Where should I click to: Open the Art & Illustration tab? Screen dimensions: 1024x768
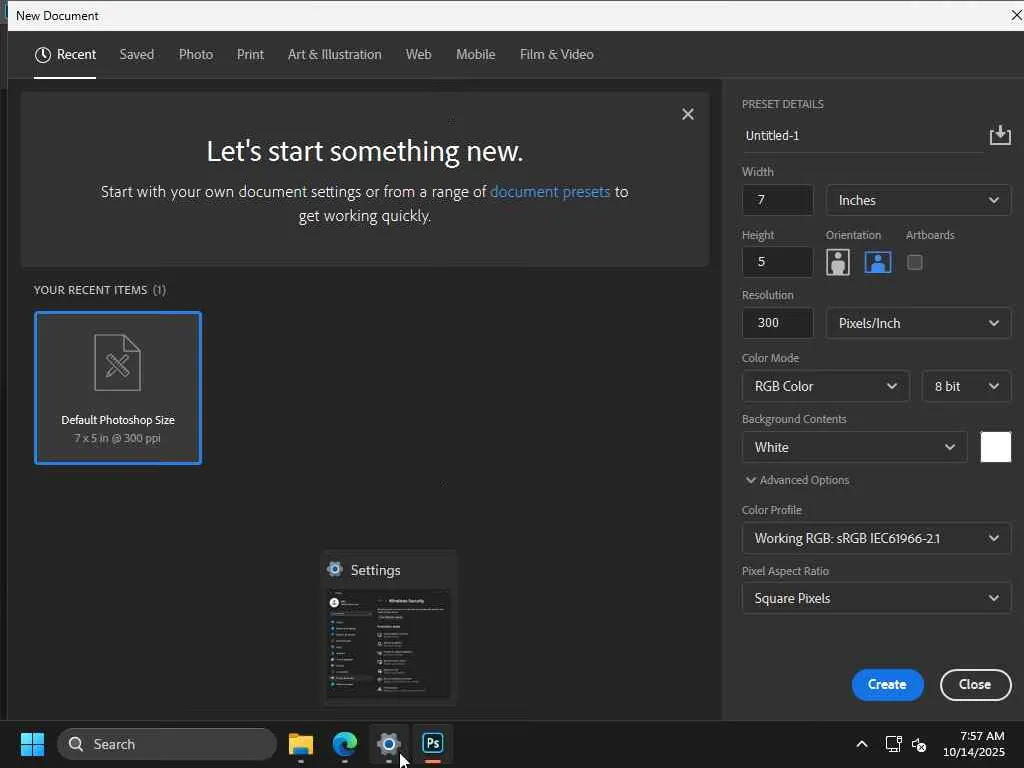pyautogui.click(x=334, y=55)
